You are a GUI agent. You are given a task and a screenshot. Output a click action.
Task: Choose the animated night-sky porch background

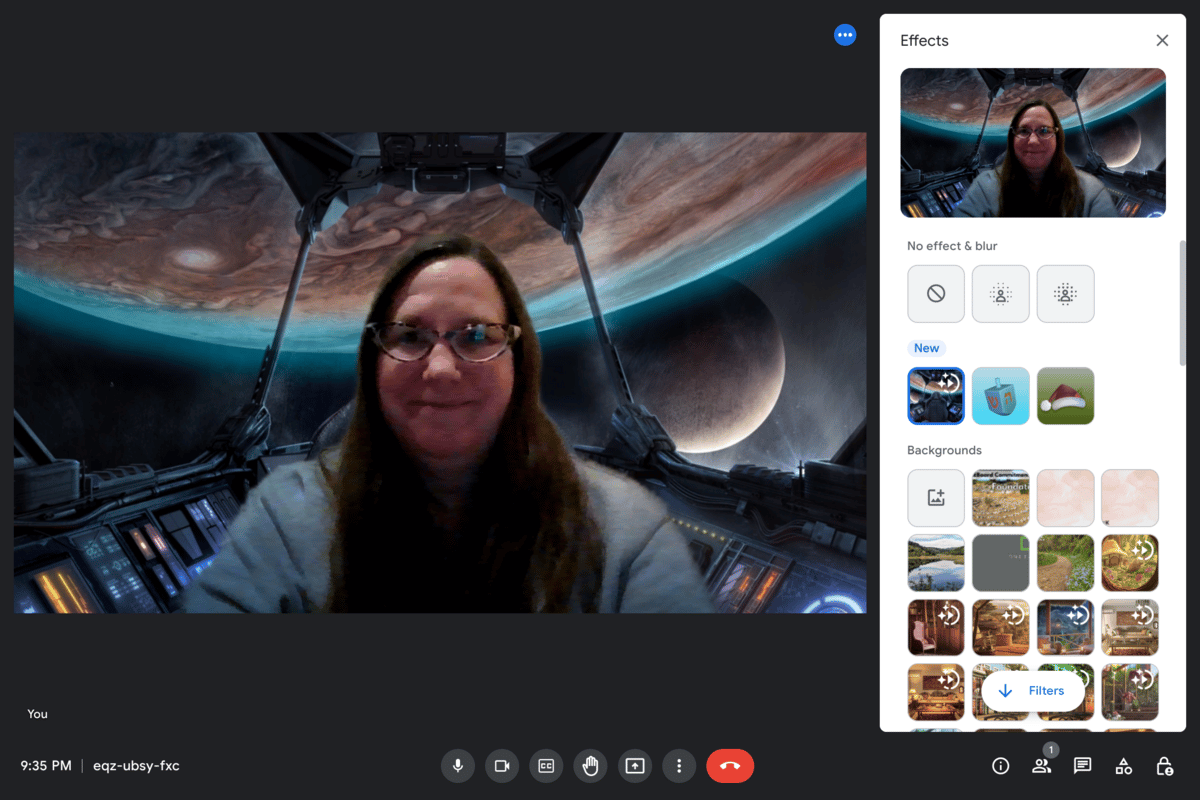tap(1066, 627)
